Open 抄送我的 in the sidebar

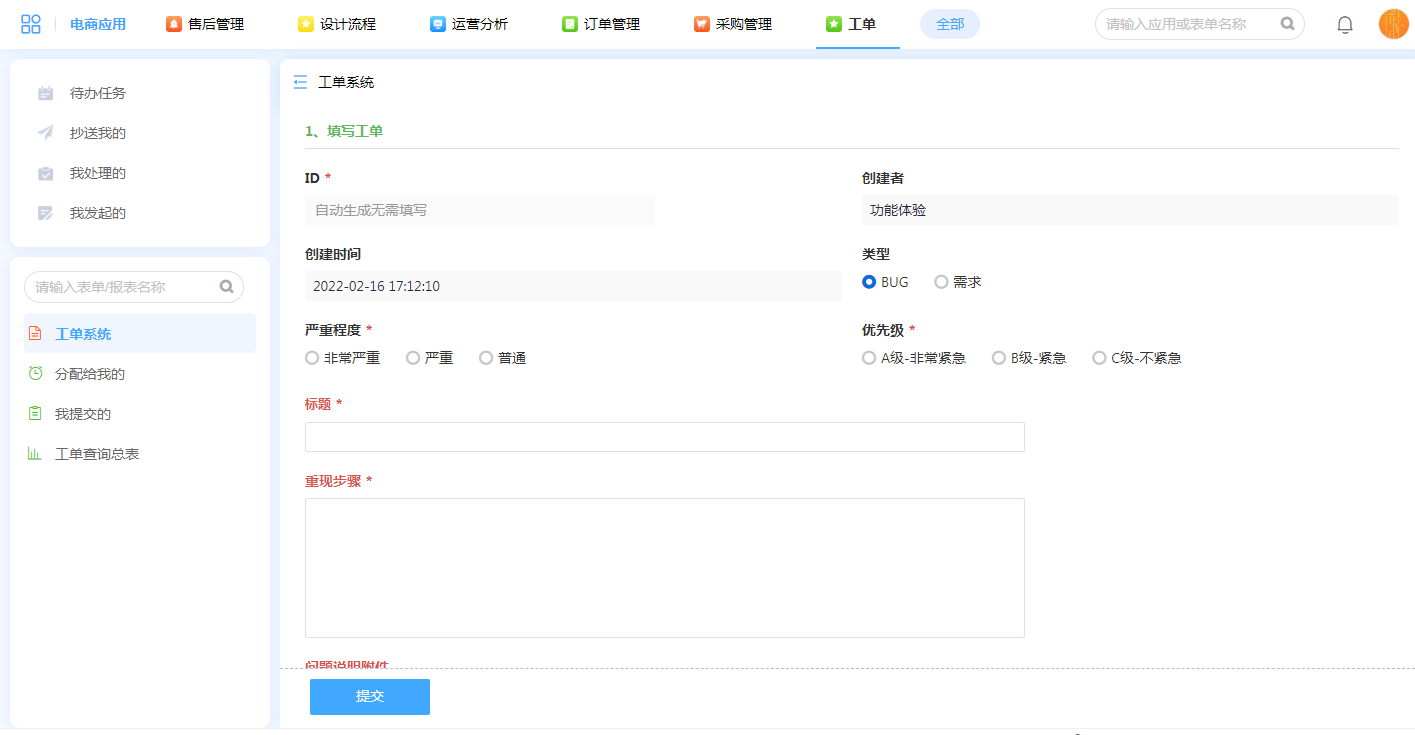(x=97, y=133)
